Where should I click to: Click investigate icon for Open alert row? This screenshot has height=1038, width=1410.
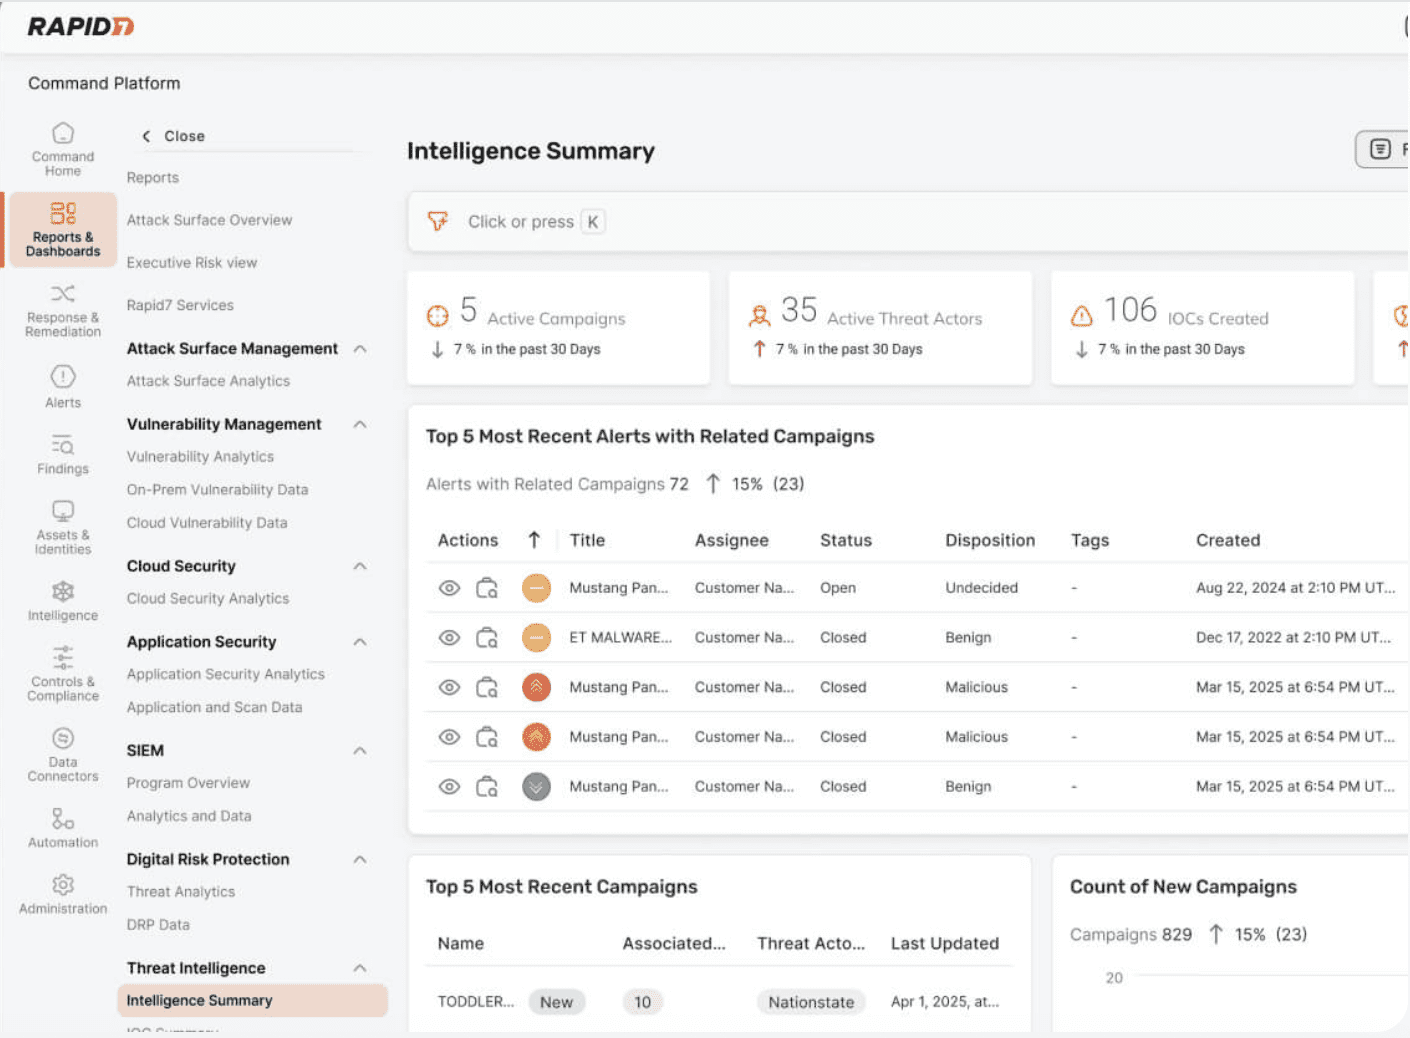pyautogui.click(x=487, y=588)
